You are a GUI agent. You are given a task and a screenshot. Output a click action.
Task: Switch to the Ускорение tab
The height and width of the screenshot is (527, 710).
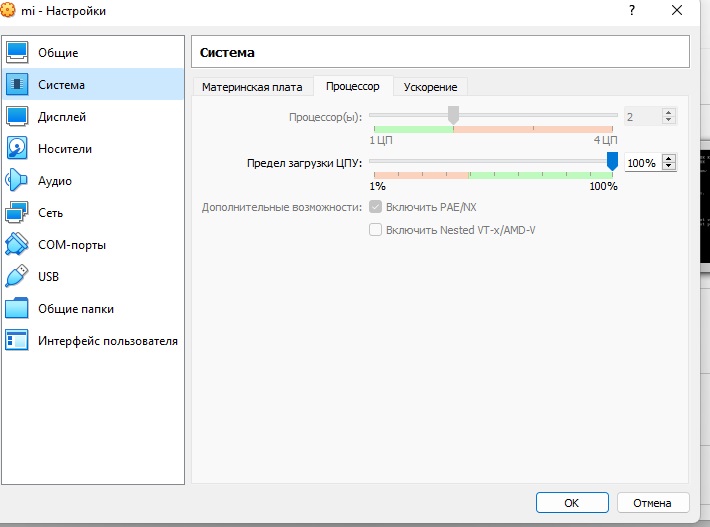tap(430, 87)
